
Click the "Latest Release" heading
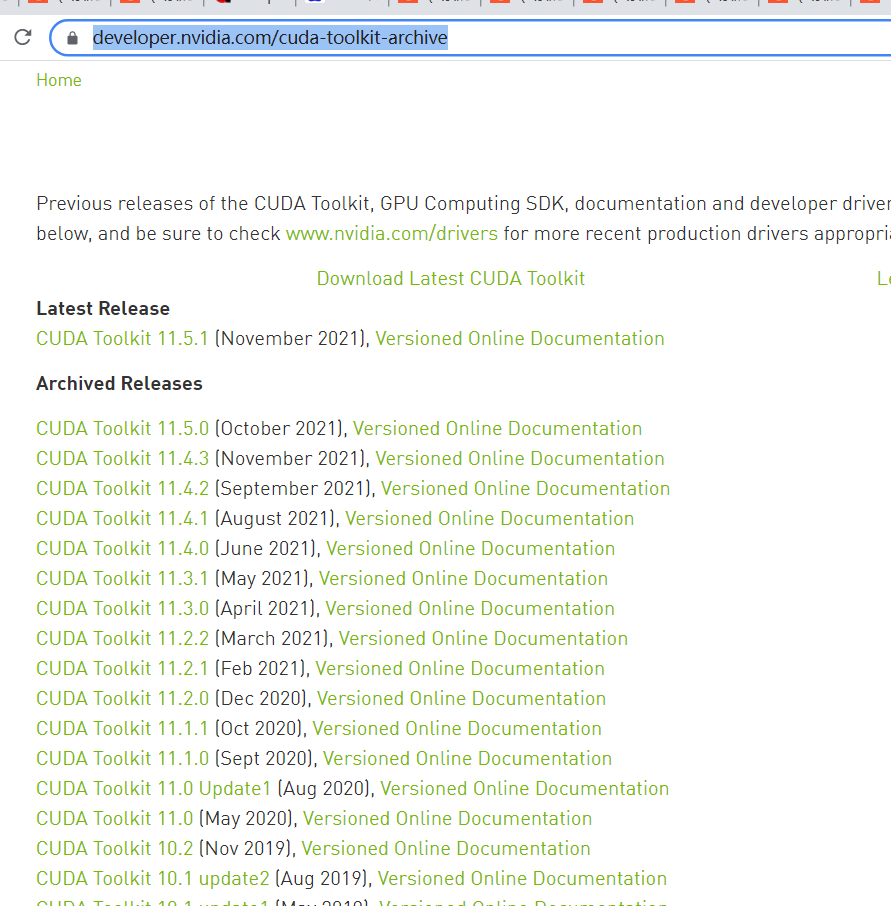pyautogui.click(x=103, y=309)
